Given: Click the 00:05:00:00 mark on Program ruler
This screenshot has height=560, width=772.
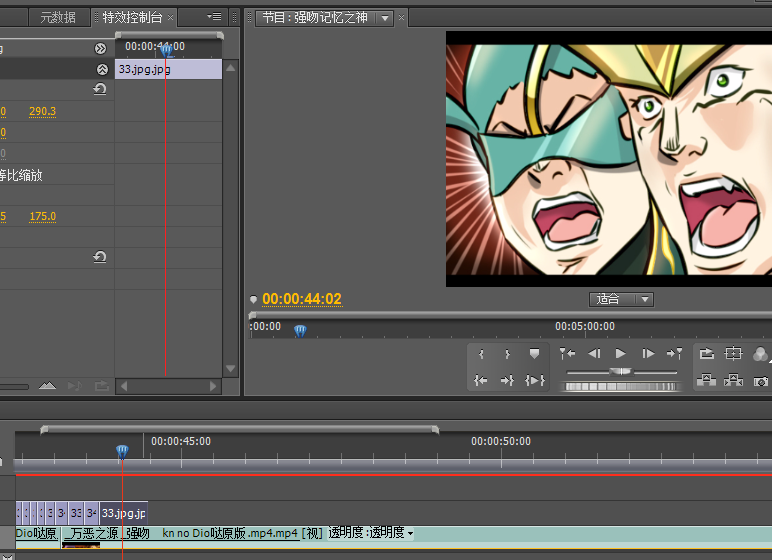Looking at the screenshot, I should [585, 326].
